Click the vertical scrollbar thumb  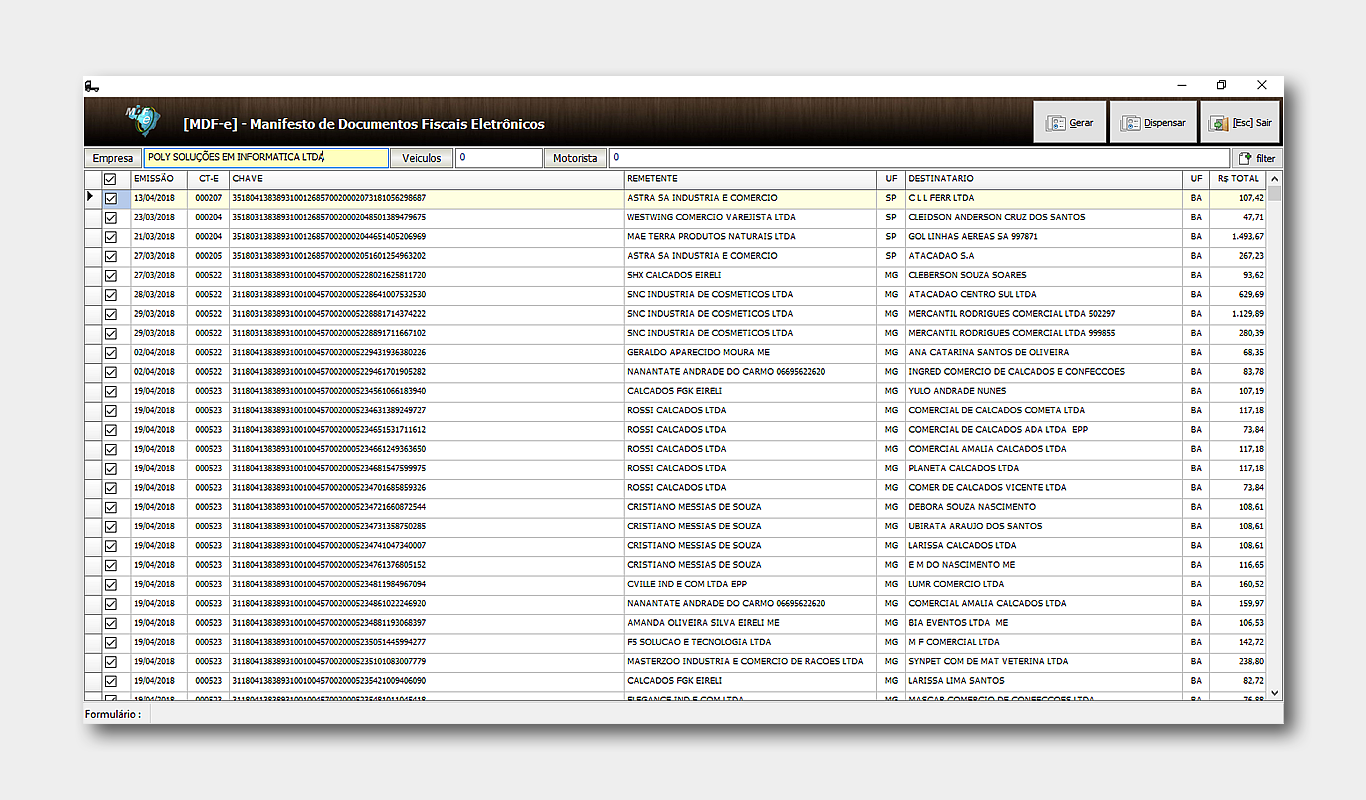[1274, 194]
